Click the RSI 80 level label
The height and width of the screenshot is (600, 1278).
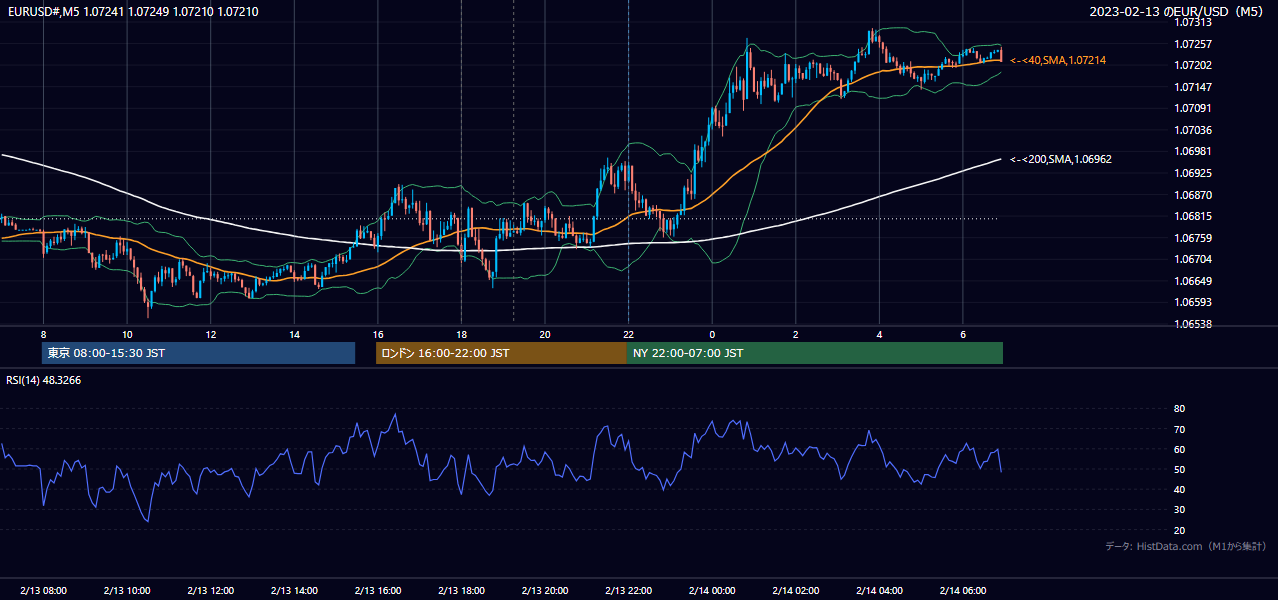click(1179, 409)
